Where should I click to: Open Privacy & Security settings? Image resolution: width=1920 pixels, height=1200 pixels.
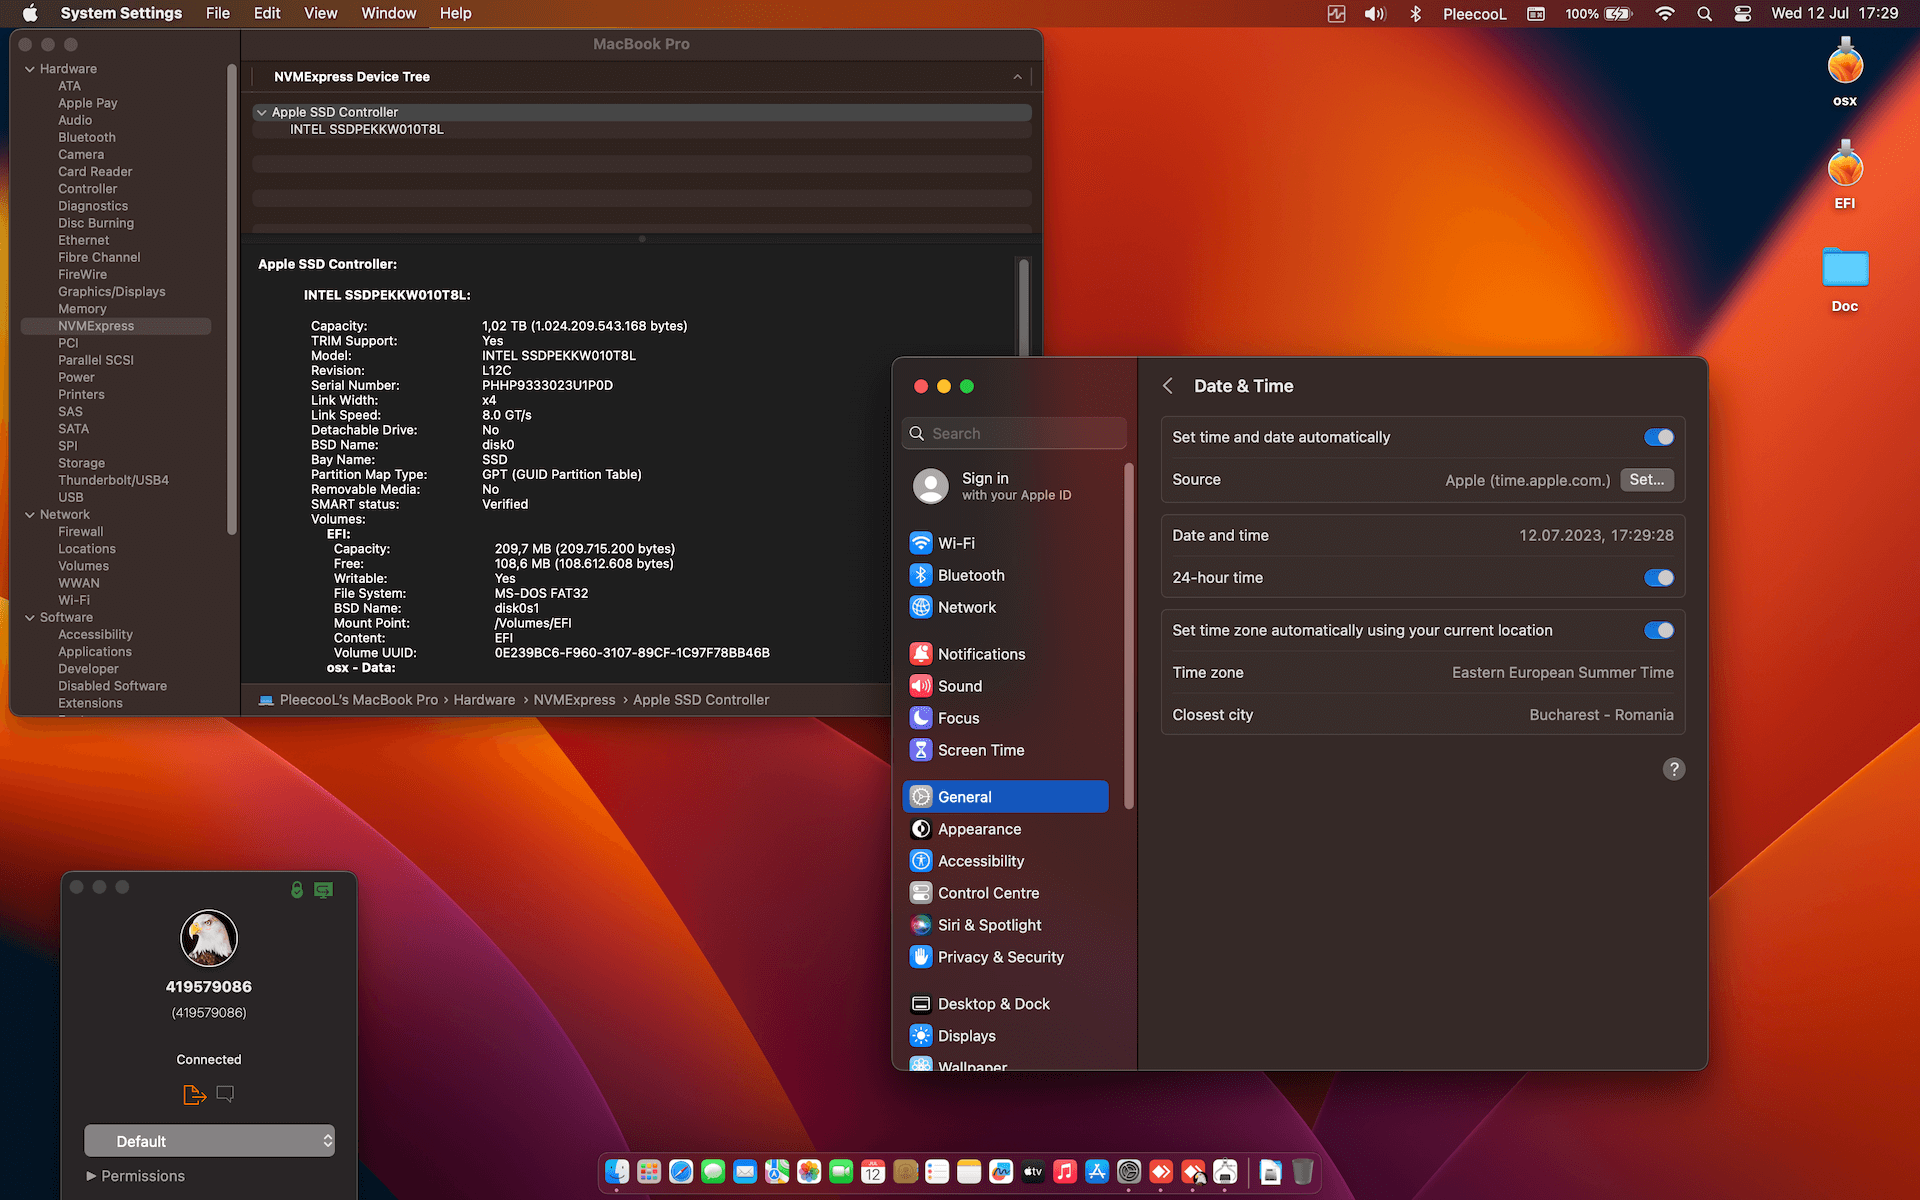[1005, 957]
